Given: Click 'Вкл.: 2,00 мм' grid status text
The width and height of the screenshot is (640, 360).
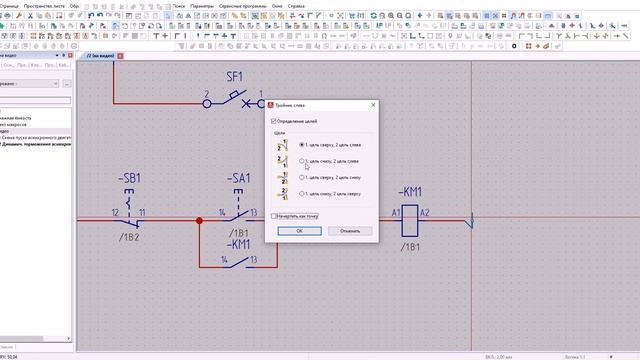Looking at the screenshot, I should 498,357.
